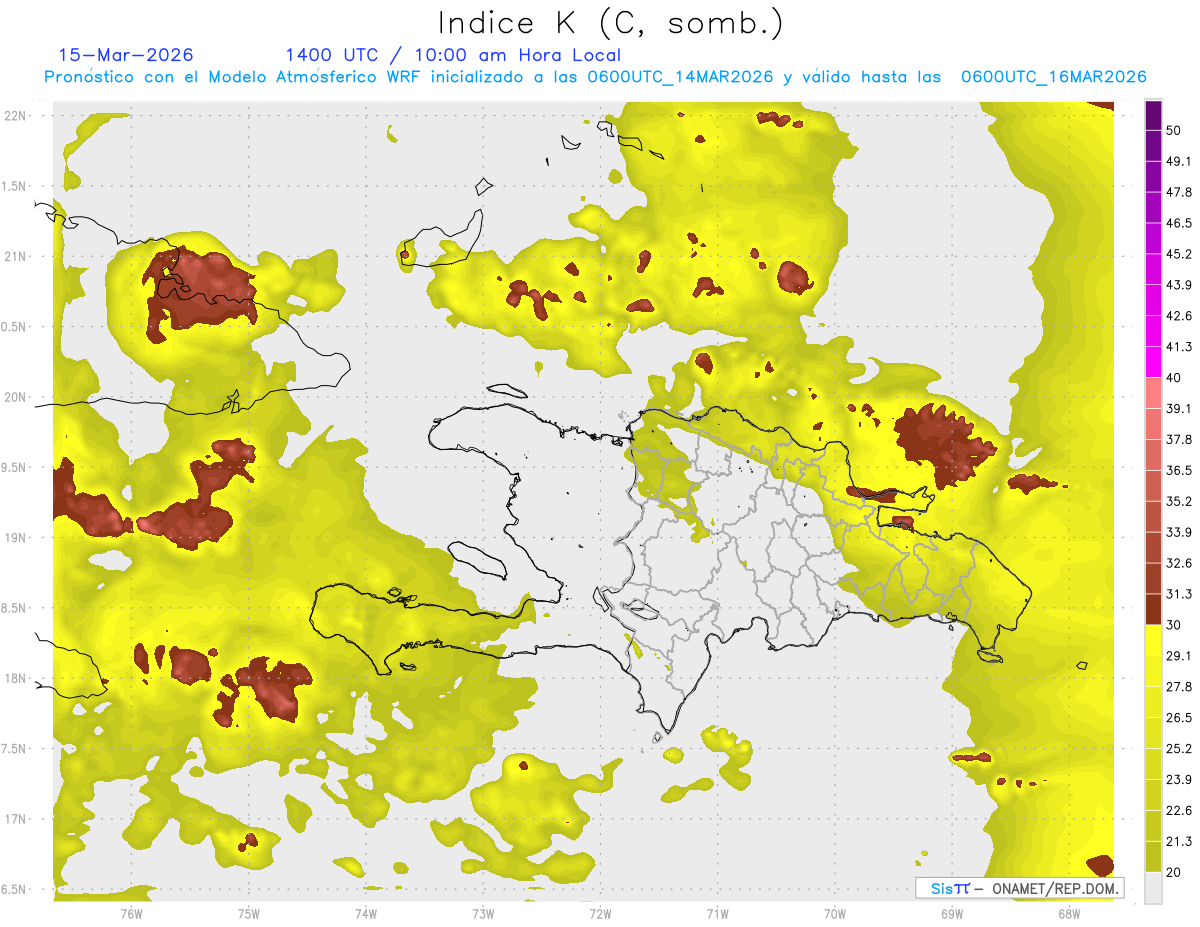Click the "0600UTC_14MAR2026" initialization time
Screen dimensions: 1200x927
(x=680, y=77)
